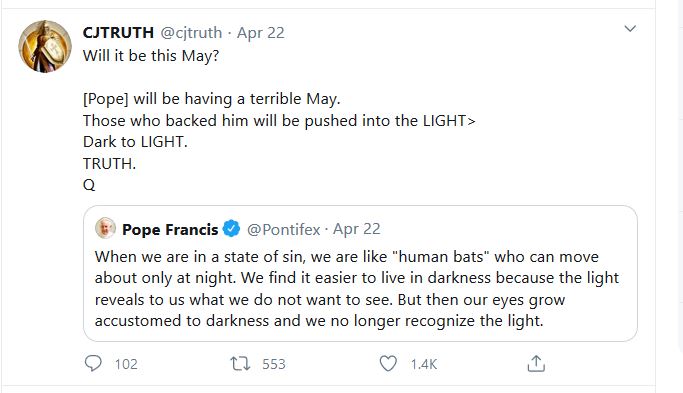
Task: Click the Pope Francis name in quoted tweet
Action: pos(170,229)
